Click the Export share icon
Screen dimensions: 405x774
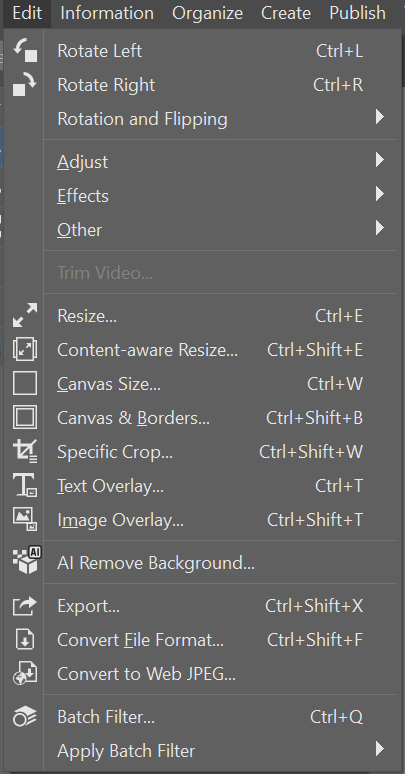(x=25, y=606)
